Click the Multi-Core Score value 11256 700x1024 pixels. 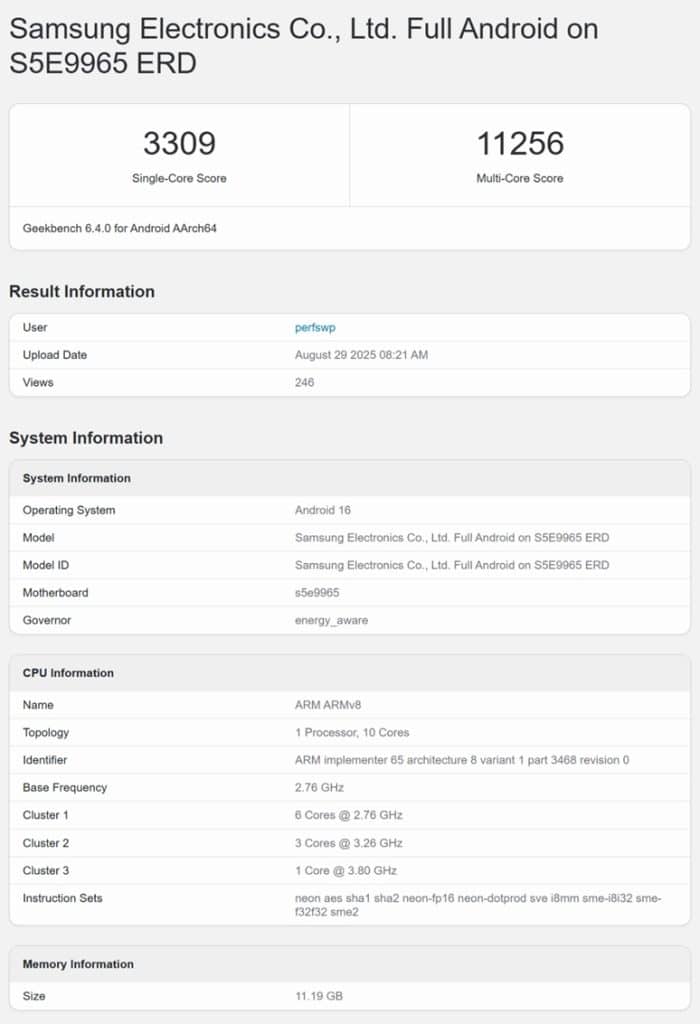click(x=520, y=144)
